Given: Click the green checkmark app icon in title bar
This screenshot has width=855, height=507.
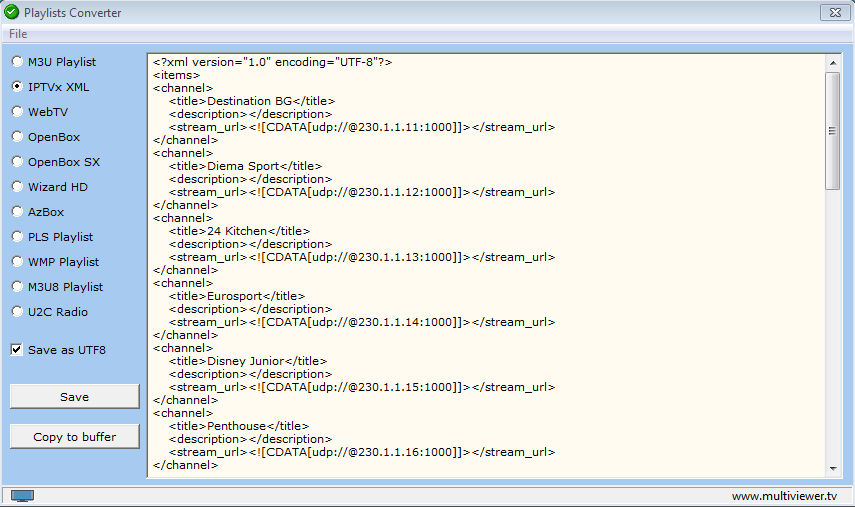Looking at the screenshot, I should point(11,13).
